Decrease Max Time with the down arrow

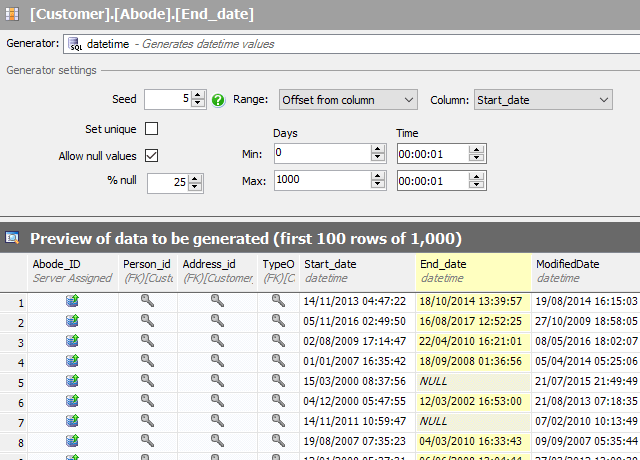476,185
